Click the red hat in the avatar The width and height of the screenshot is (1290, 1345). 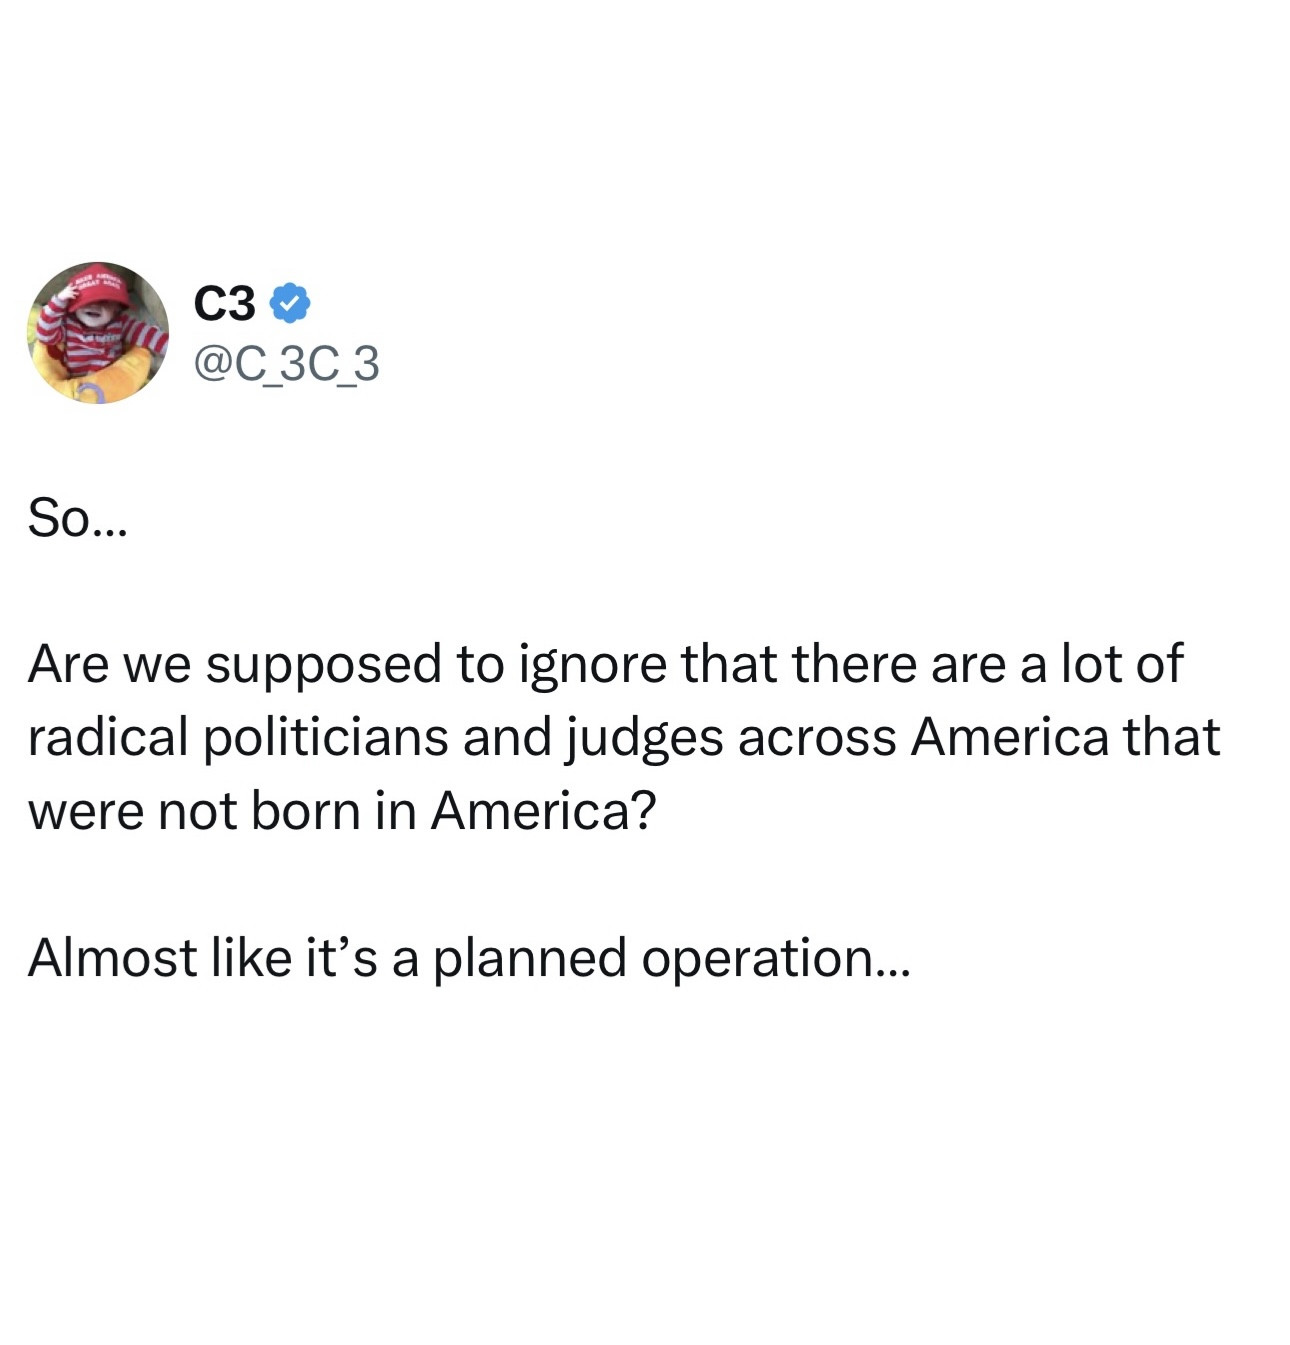[98, 287]
